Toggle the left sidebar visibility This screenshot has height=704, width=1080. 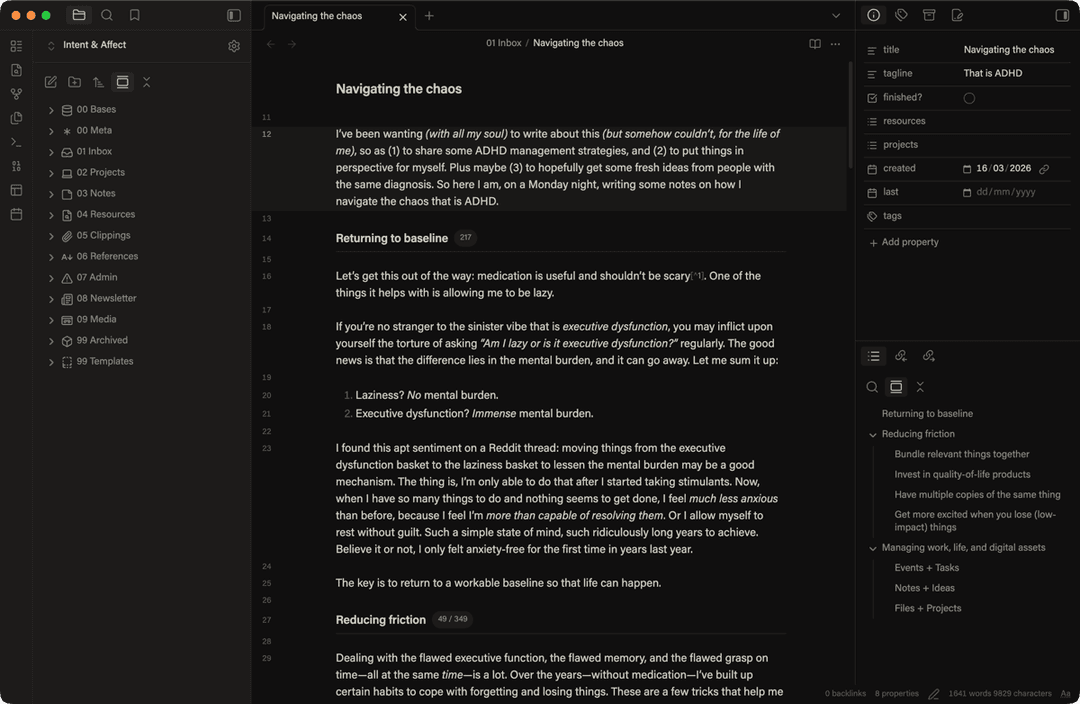tap(234, 16)
